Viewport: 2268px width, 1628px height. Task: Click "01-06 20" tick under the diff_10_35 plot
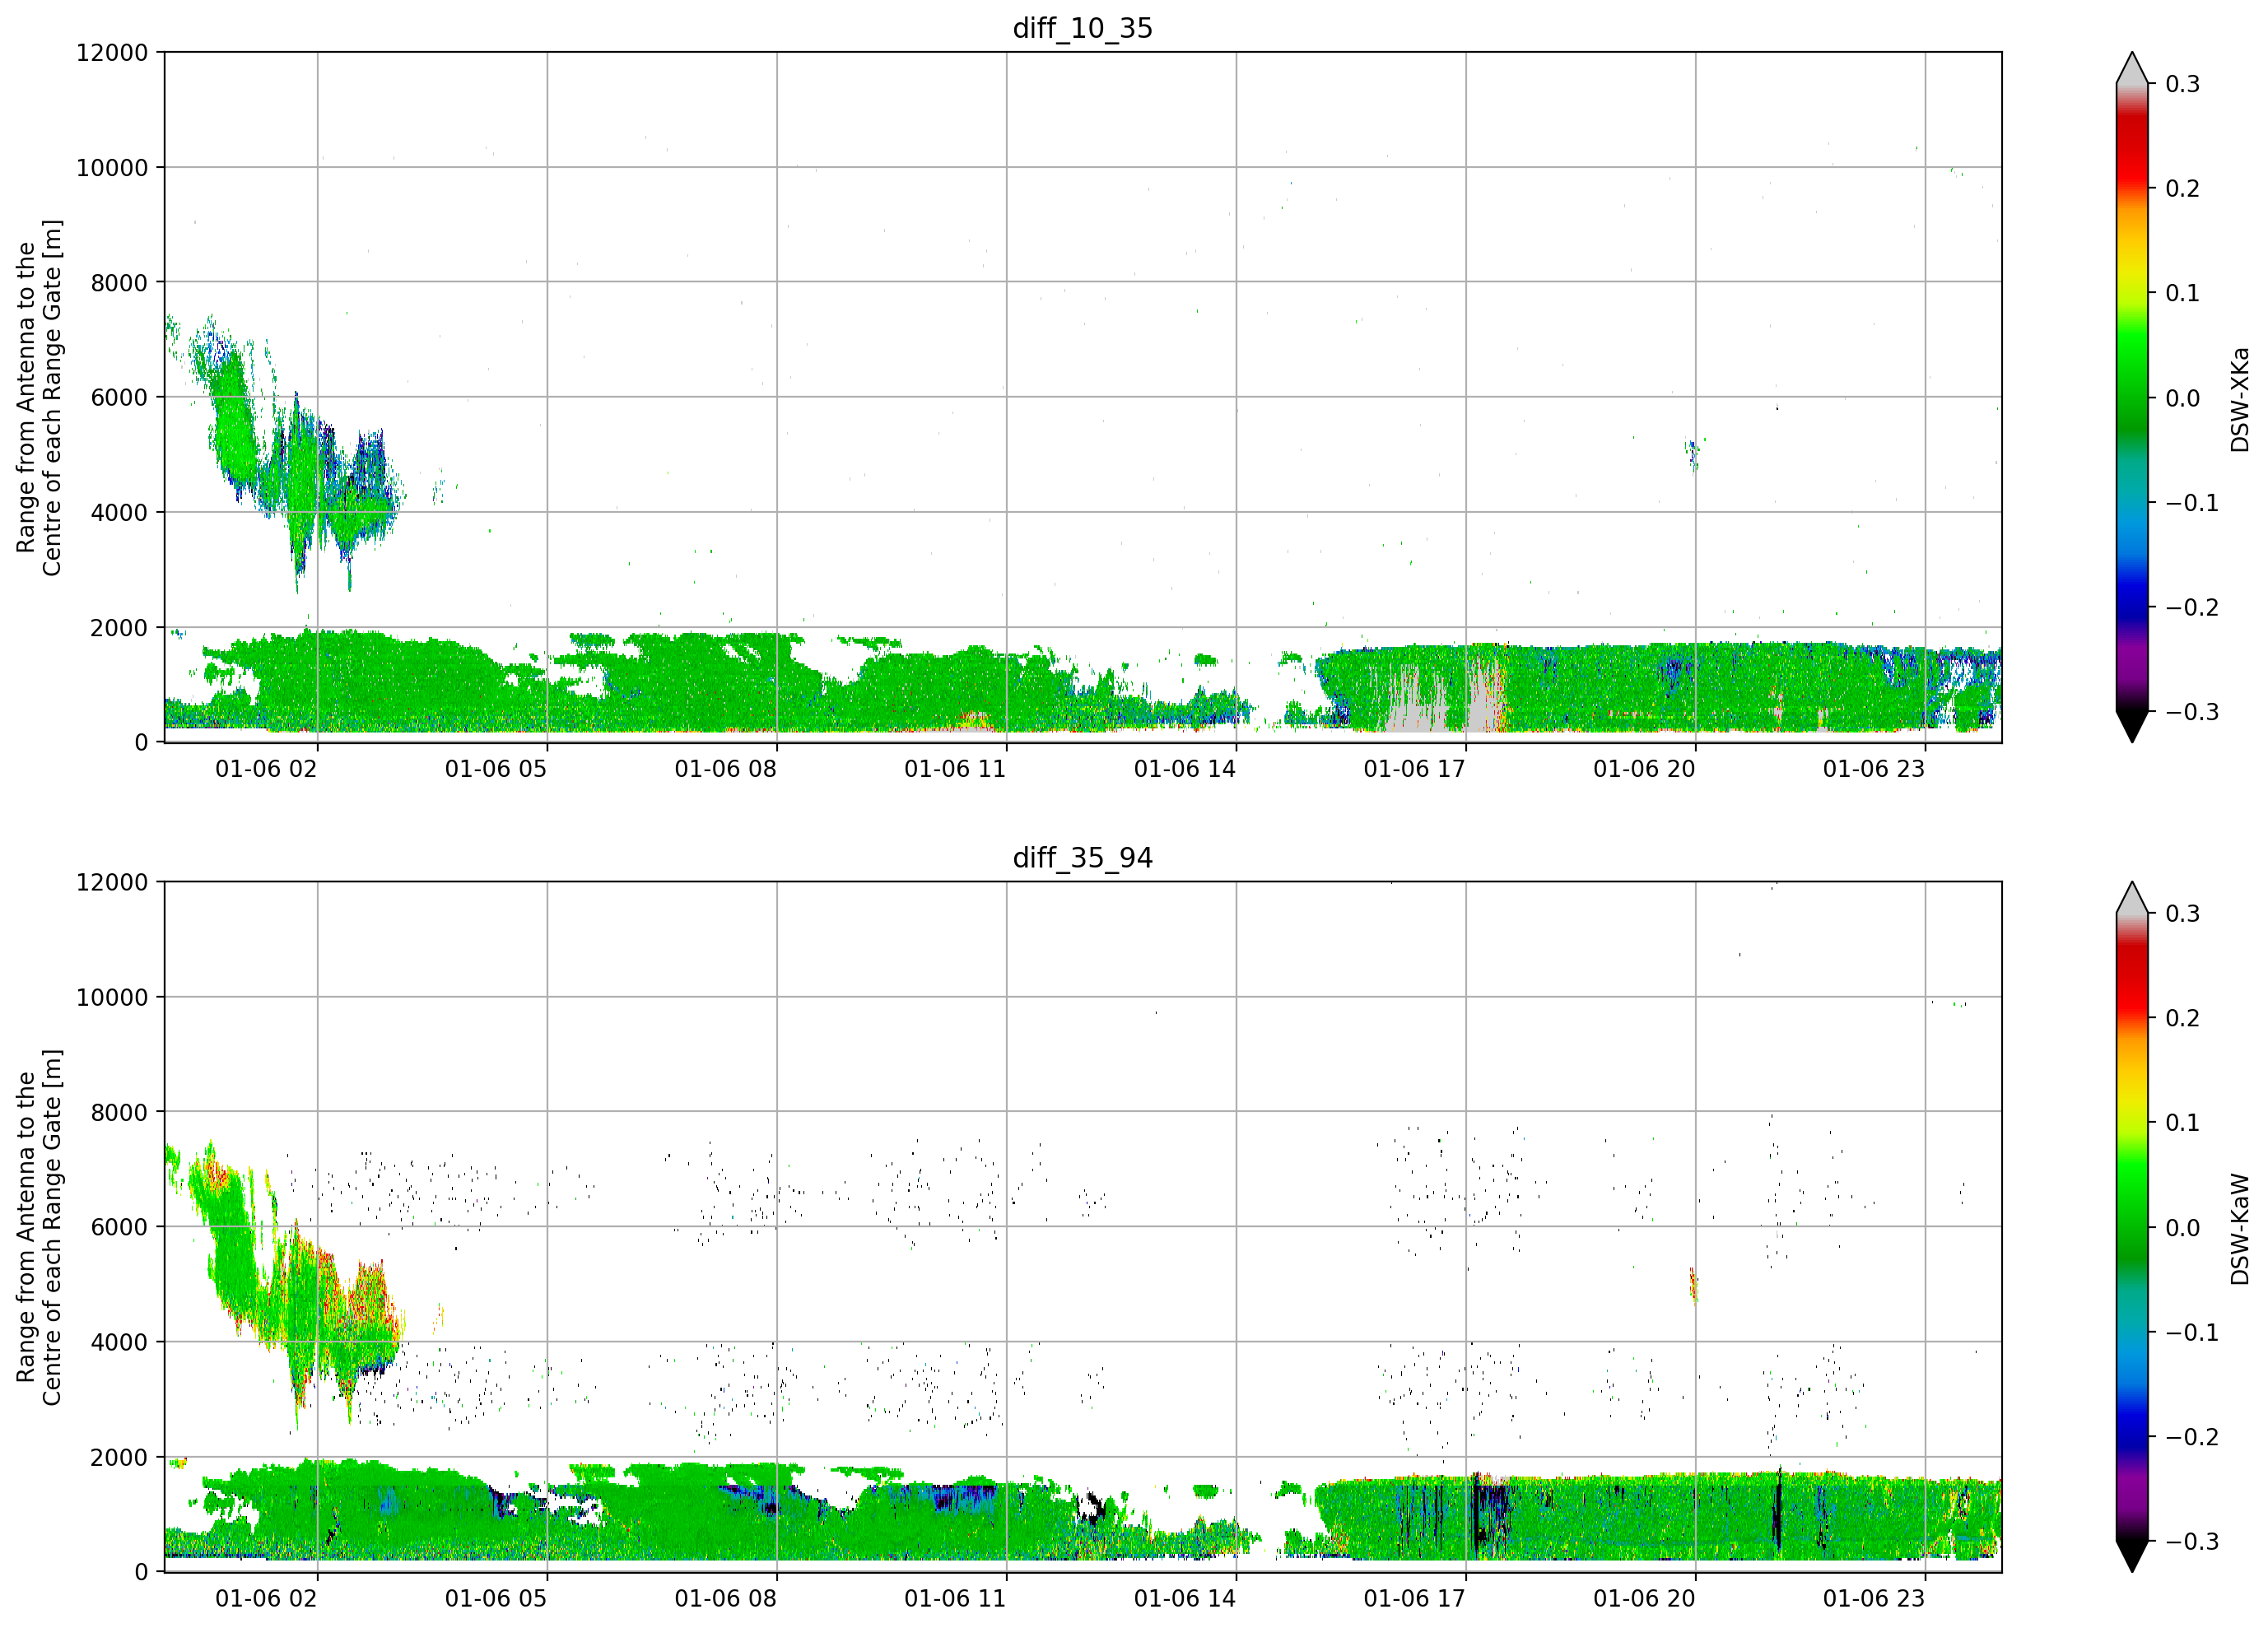pos(1645,769)
